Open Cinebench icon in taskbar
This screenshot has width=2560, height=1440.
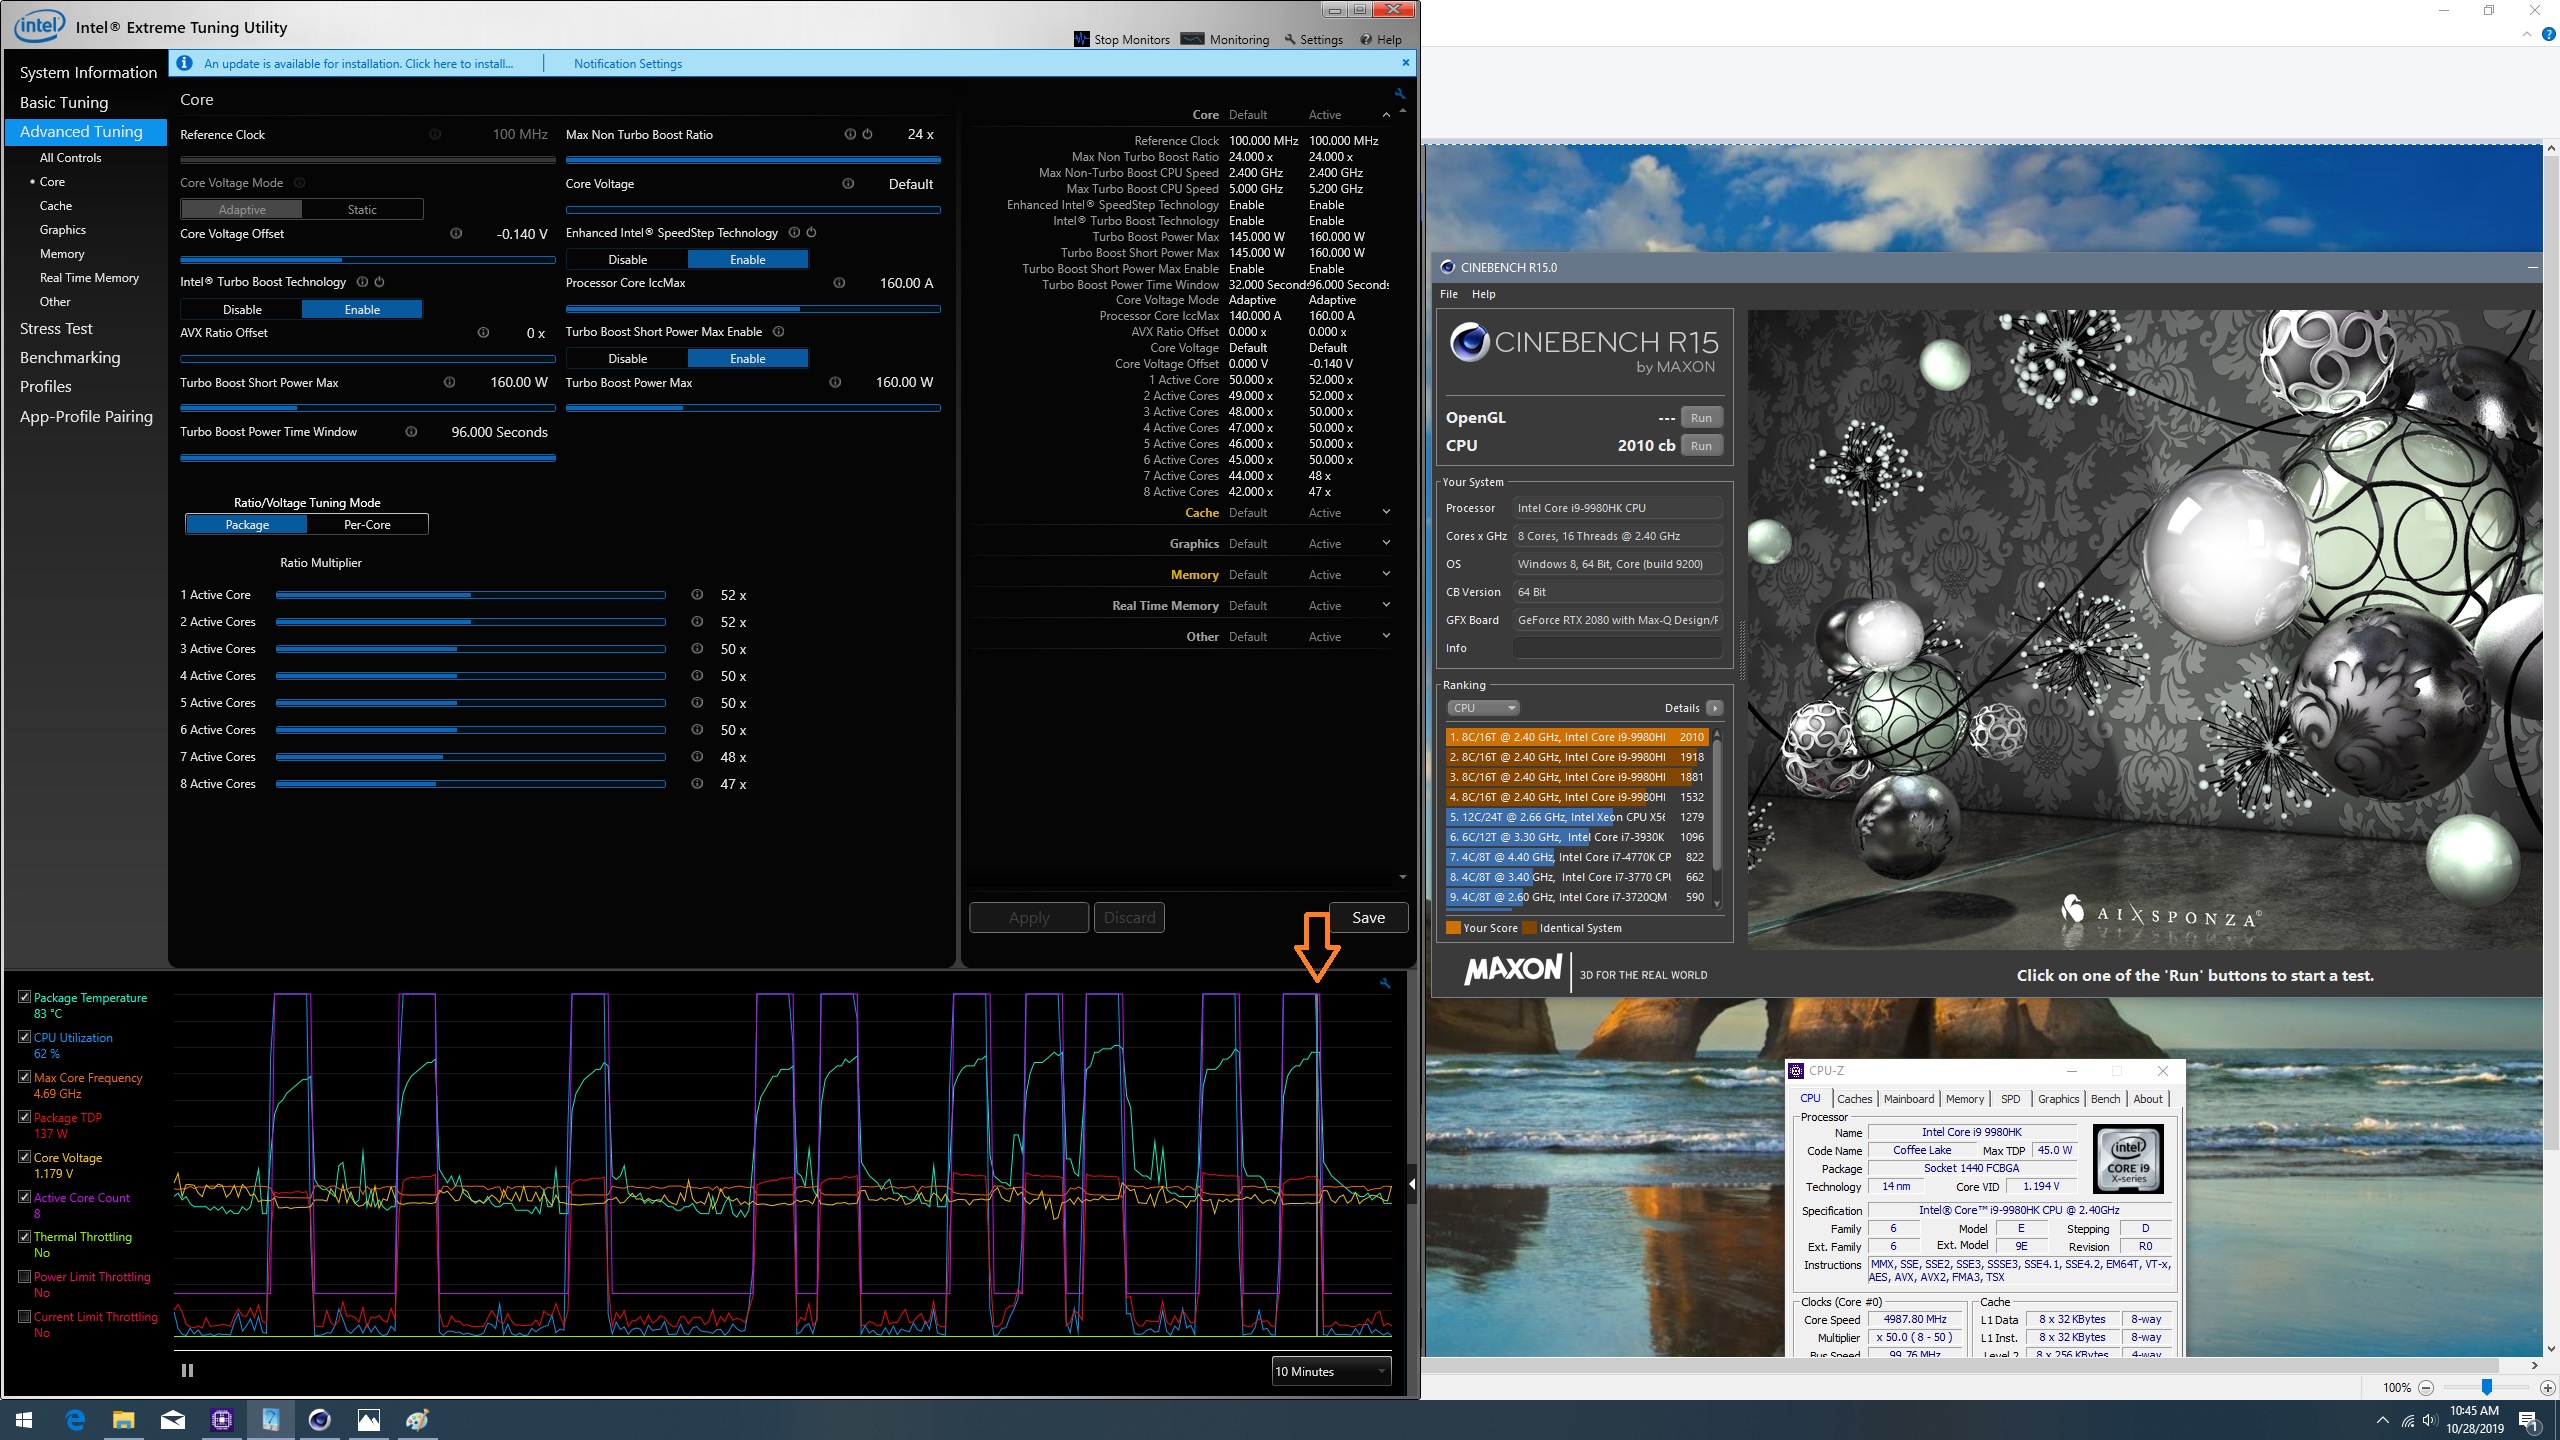[x=319, y=1420]
